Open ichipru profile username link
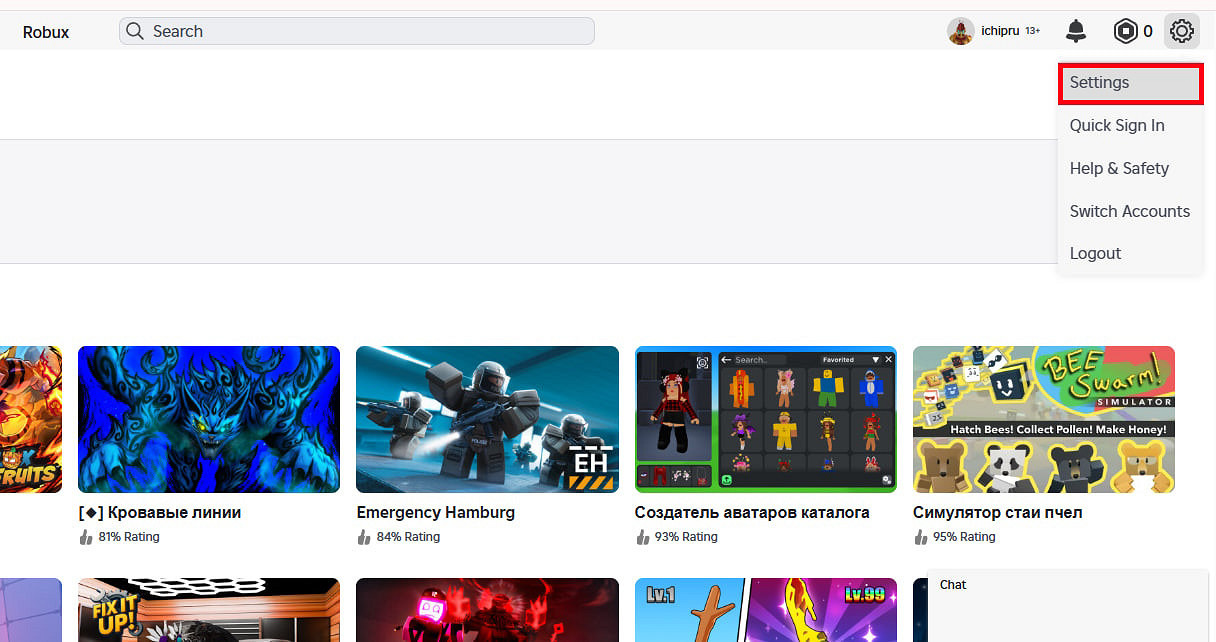Viewport: 1216px width, 642px height. (x=999, y=31)
